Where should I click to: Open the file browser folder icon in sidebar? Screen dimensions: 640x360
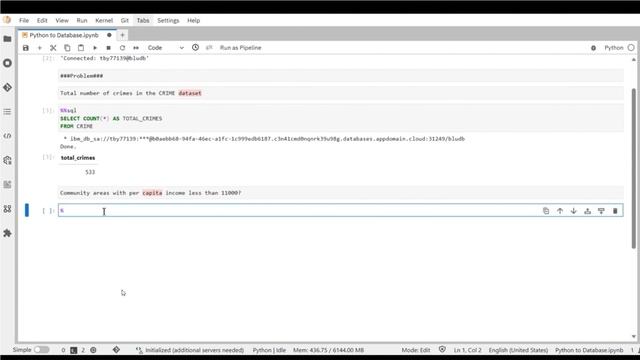point(7,39)
